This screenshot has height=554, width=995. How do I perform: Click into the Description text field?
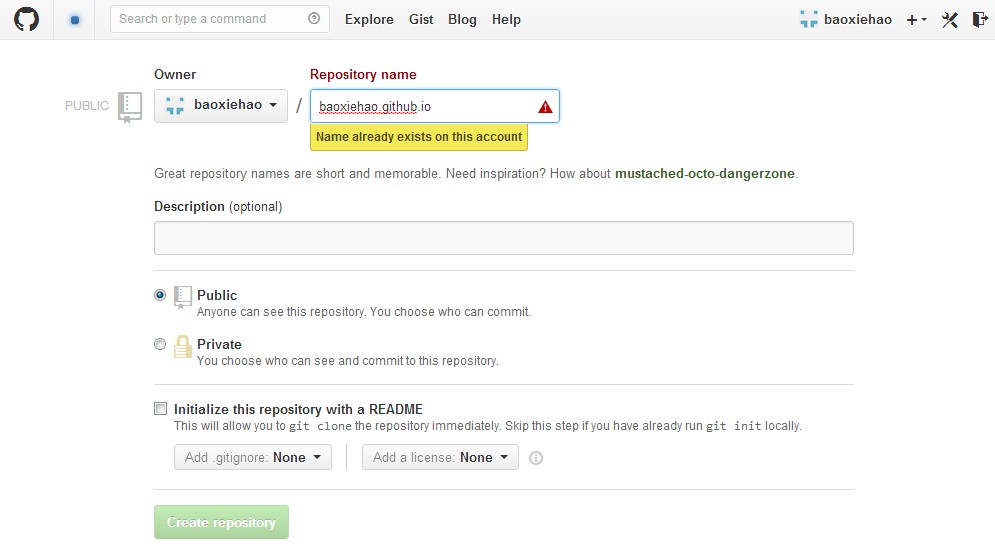click(503, 238)
